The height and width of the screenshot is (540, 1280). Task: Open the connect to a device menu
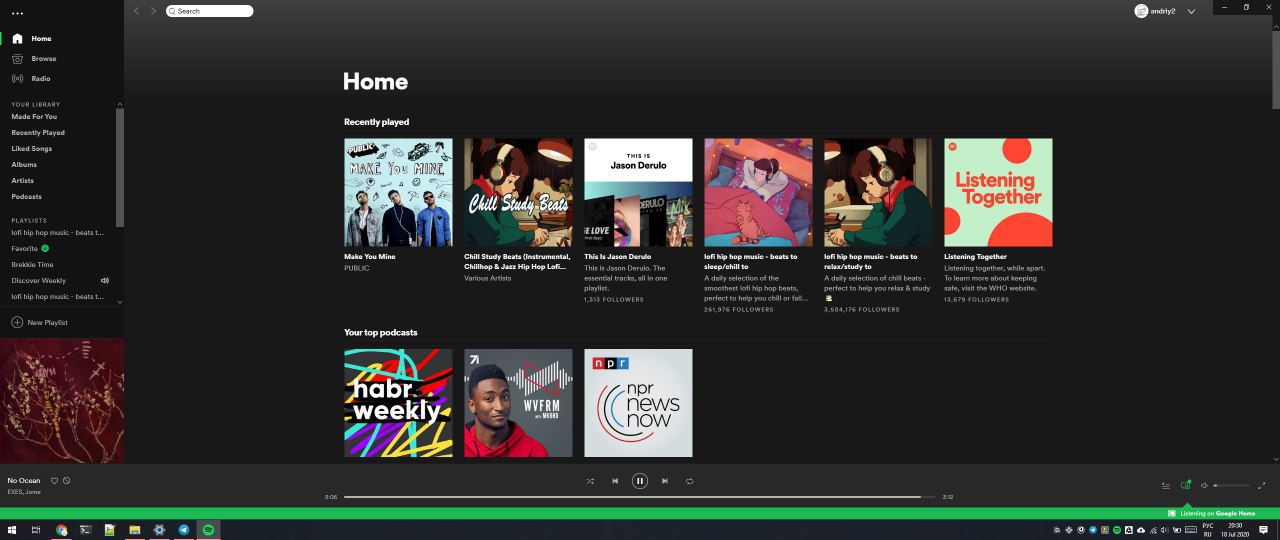point(1186,485)
